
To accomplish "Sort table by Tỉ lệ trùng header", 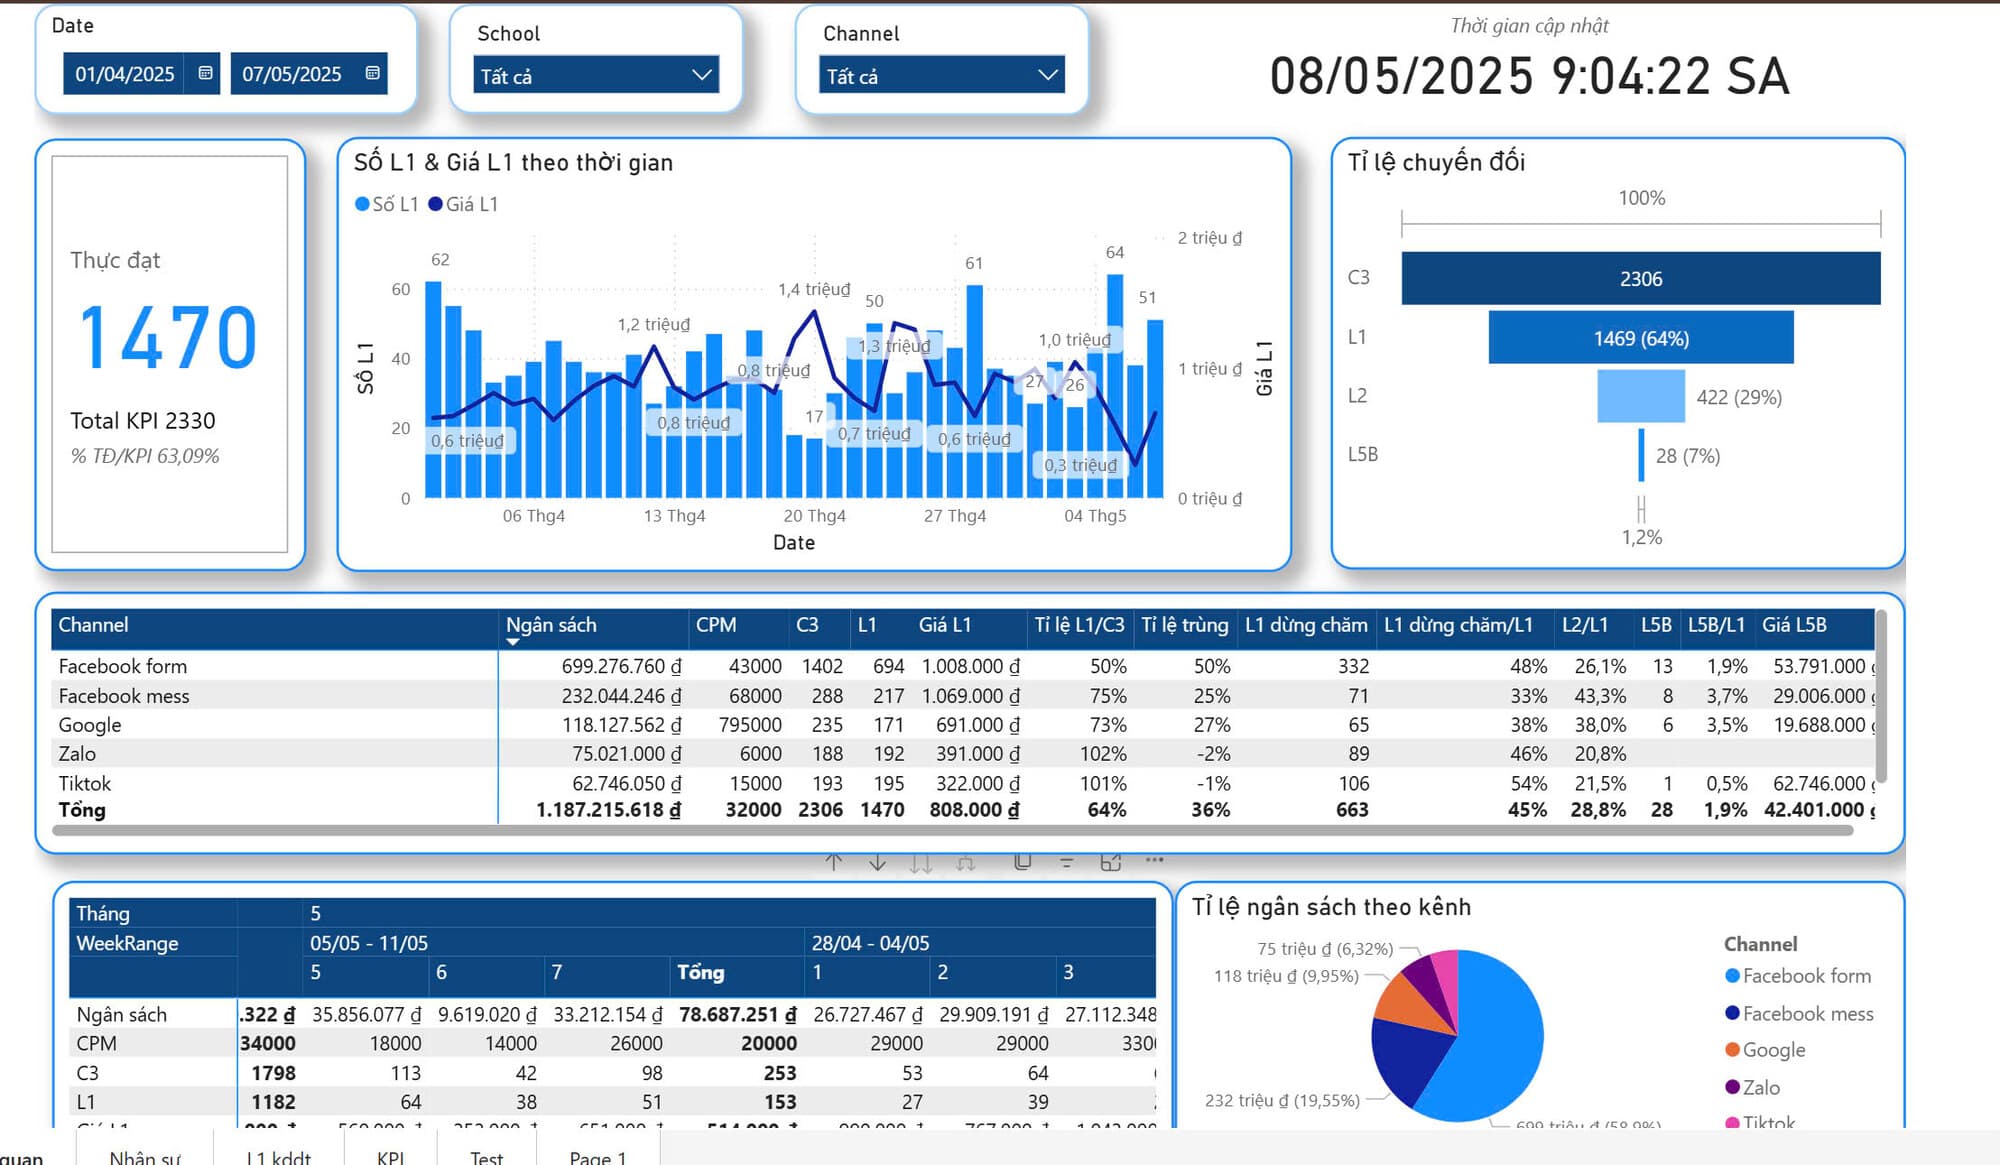I will pos(1185,625).
